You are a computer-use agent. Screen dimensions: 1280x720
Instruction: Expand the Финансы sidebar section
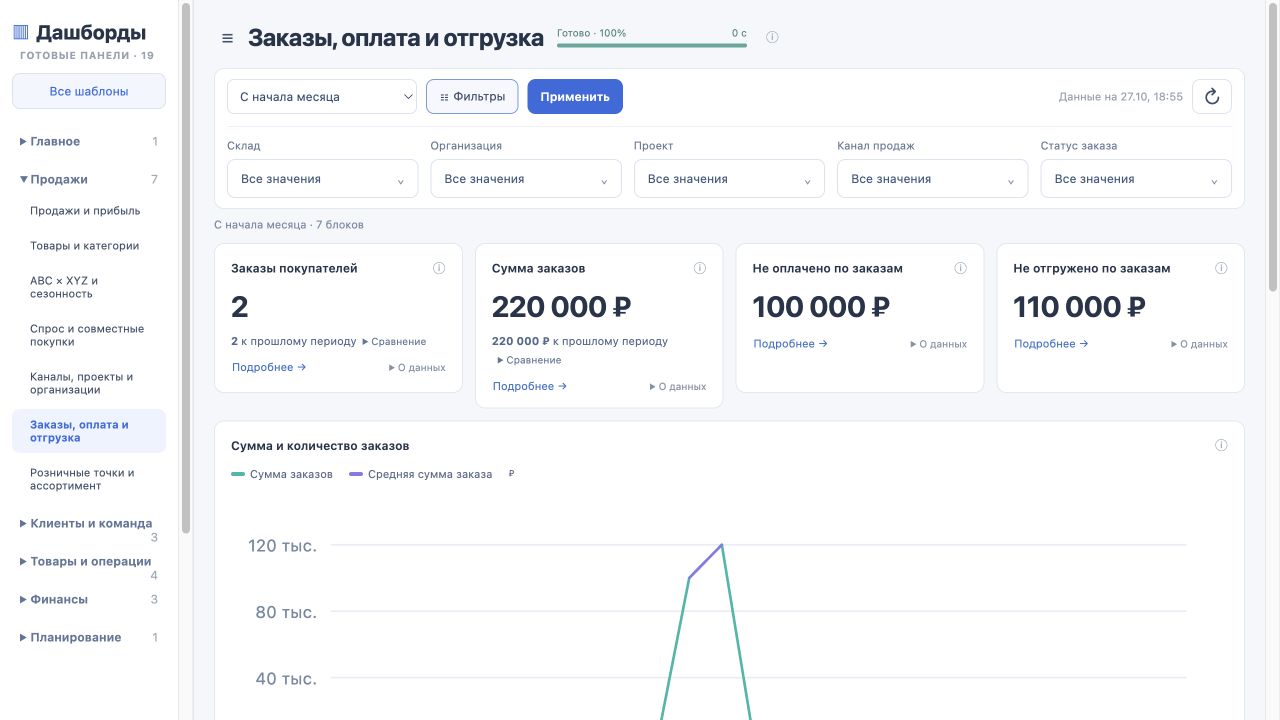pyautogui.click(x=89, y=600)
